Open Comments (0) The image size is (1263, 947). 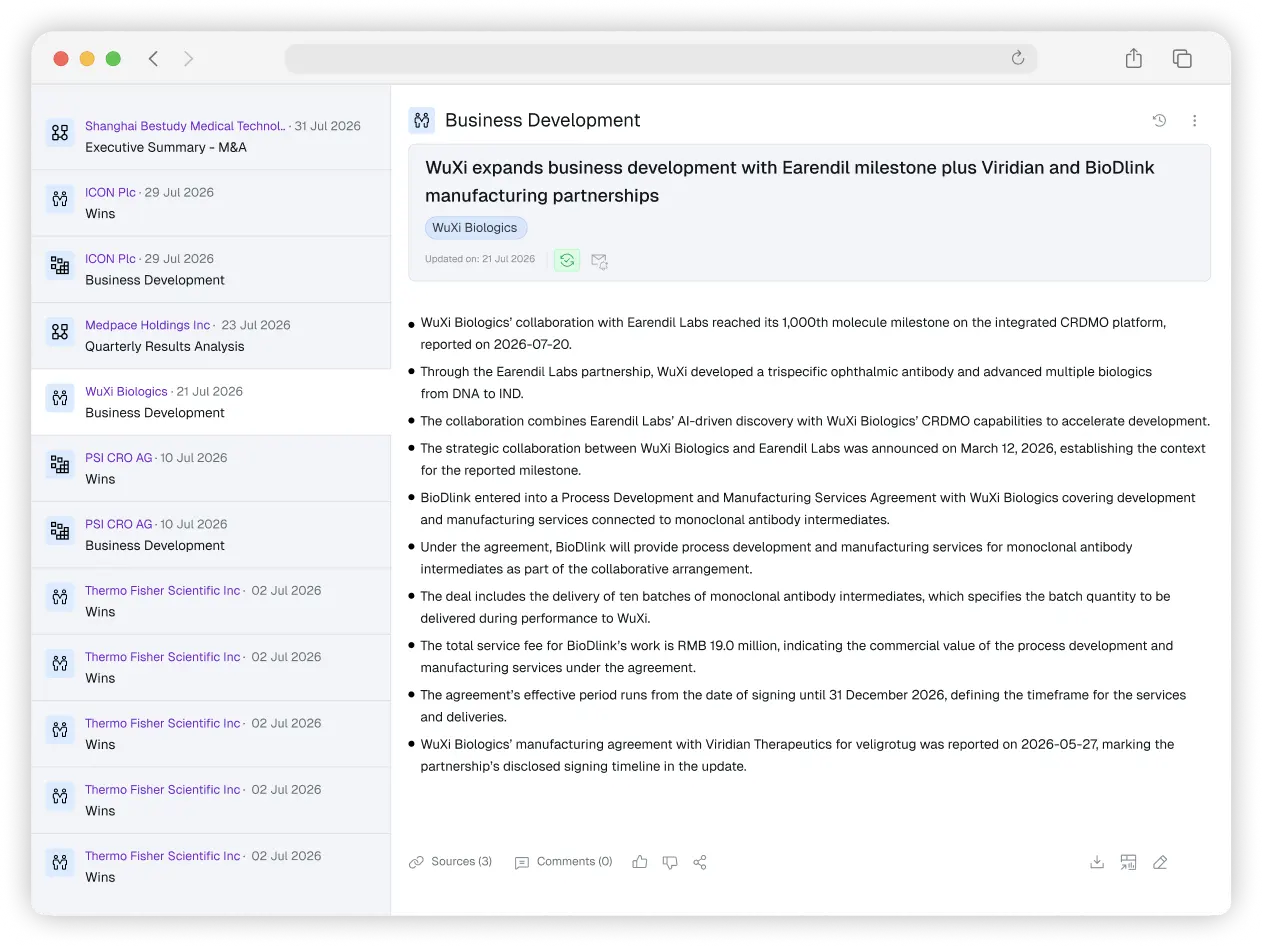563,862
